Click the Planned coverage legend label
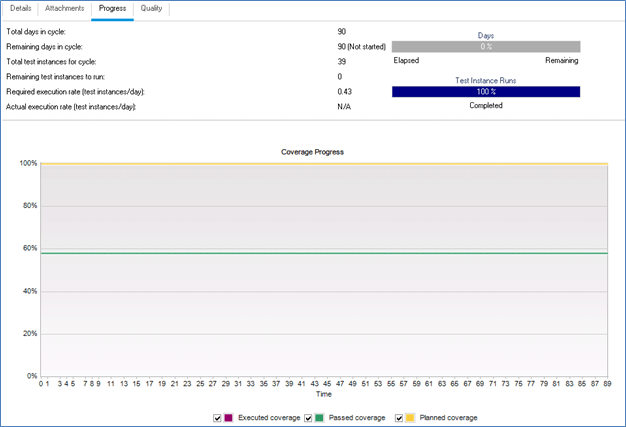Screen dimensions: 626x427 pos(448,417)
